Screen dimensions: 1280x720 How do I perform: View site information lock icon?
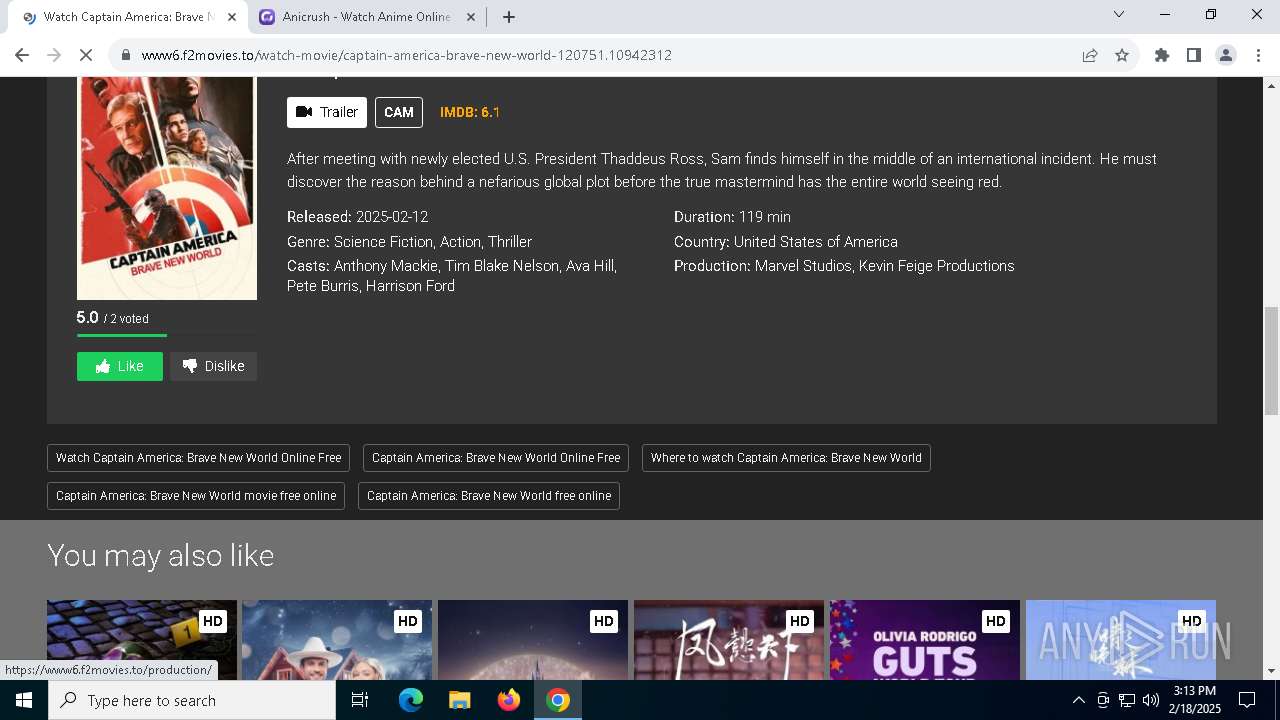[x=125, y=55]
